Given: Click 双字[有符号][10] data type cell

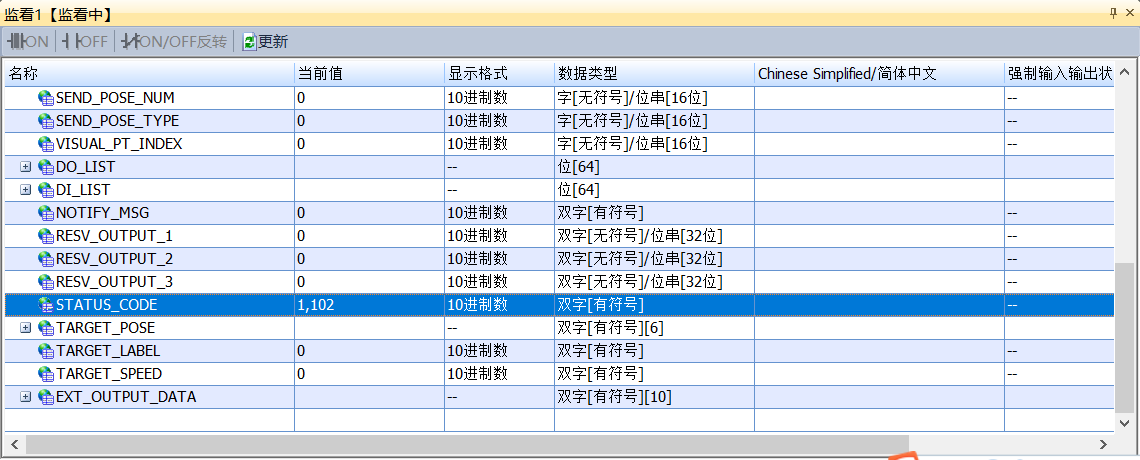Looking at the screenshot, I should tap(654, 397).
